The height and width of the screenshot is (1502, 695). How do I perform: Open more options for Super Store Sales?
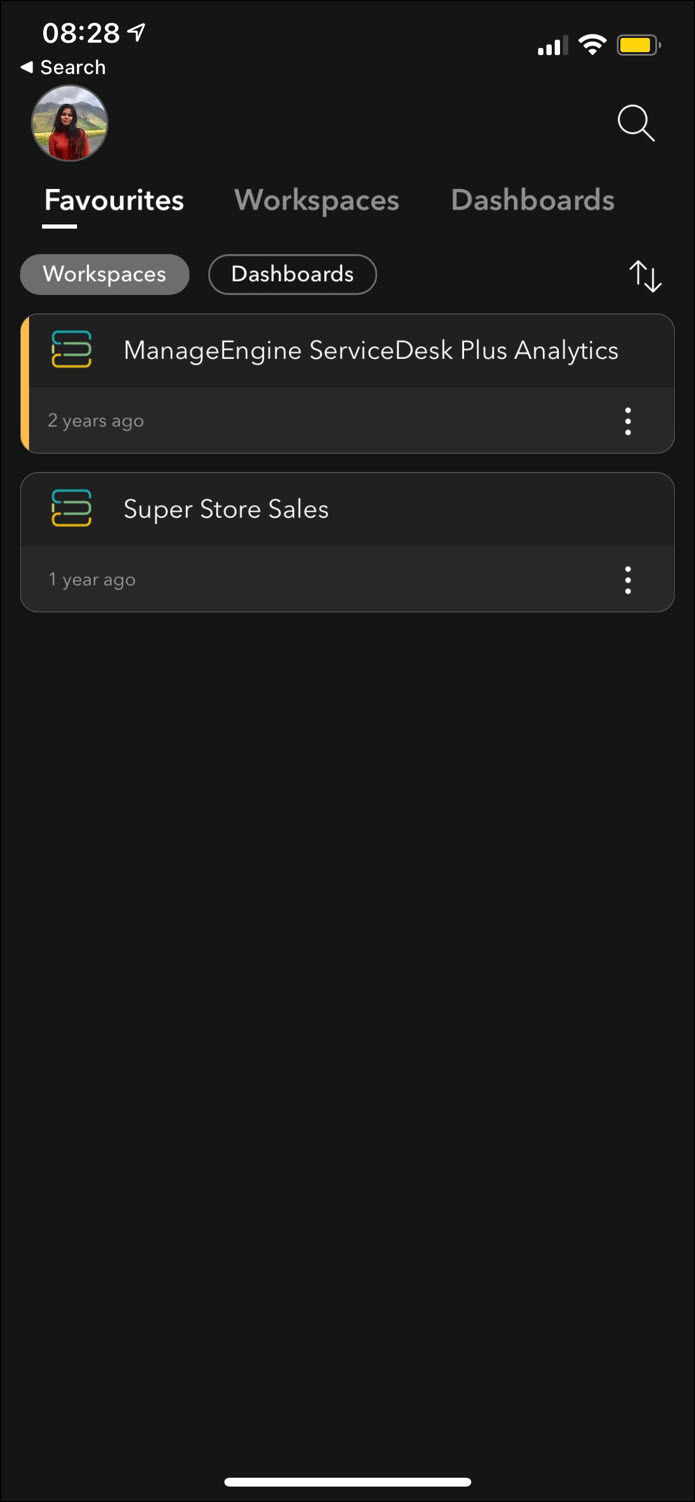[628, 580]
